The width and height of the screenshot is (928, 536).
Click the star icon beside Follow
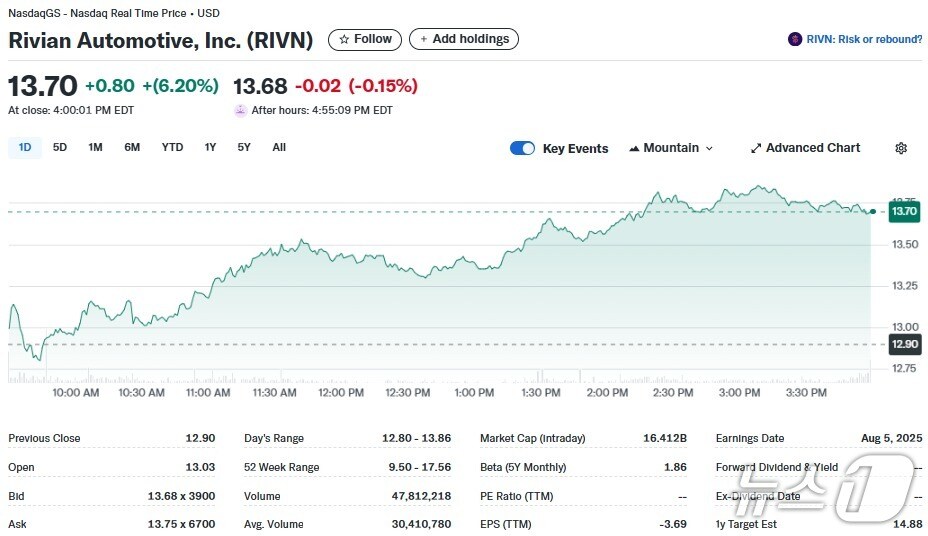pyautogui.click(x=344, y=39)
